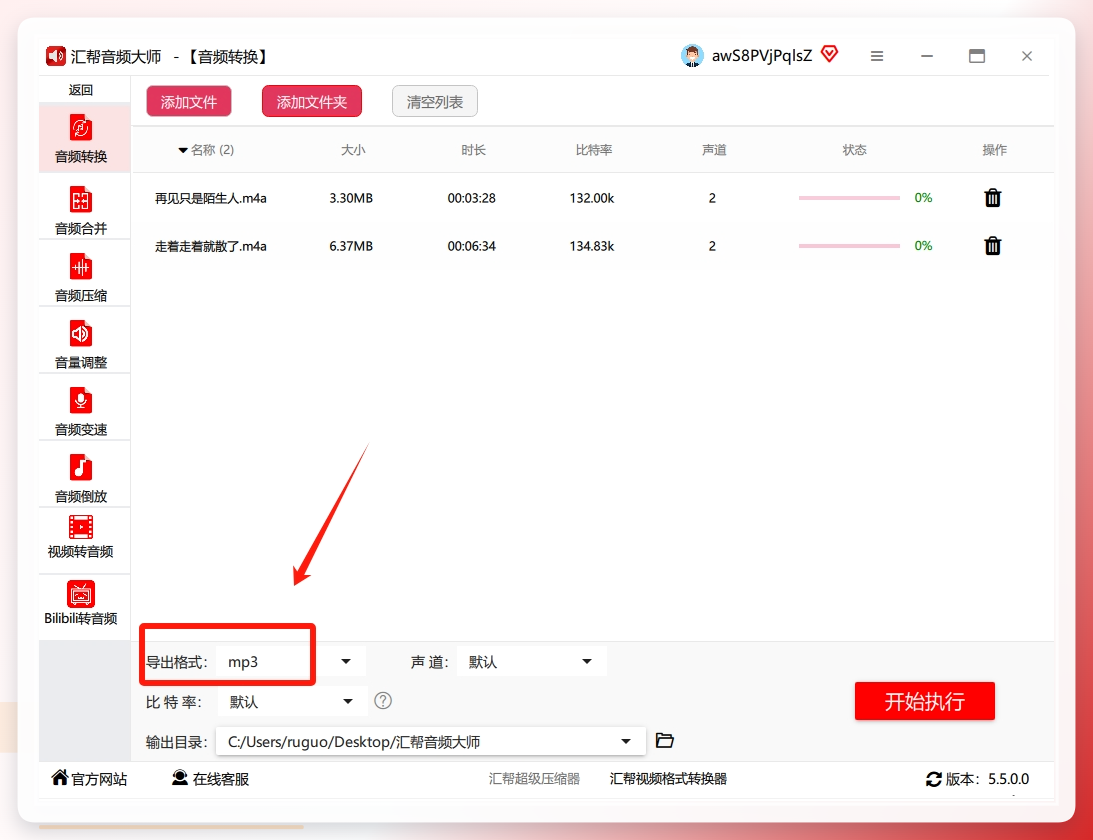Open the 汇帮视频格式转换器 link
1093x840 pixels.
[668, 779]
